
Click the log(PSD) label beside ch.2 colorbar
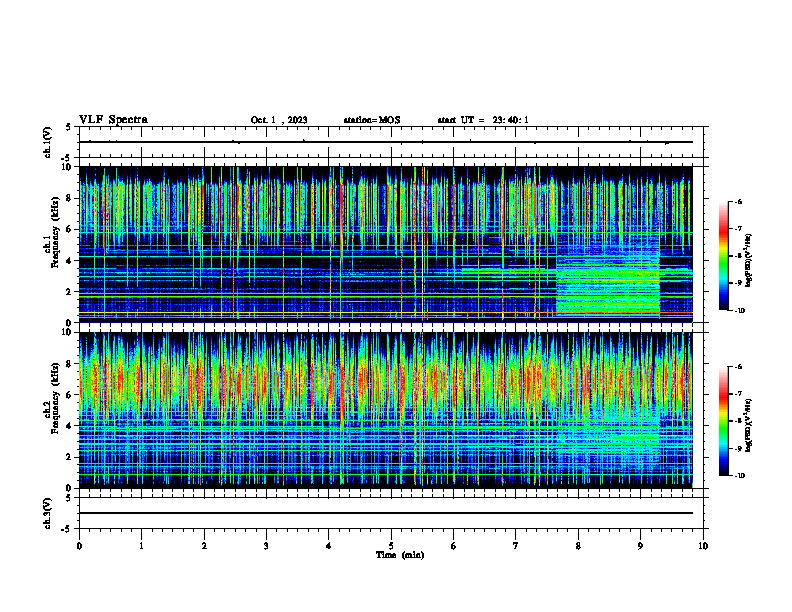pyautogui.click(x=749, y=425)
